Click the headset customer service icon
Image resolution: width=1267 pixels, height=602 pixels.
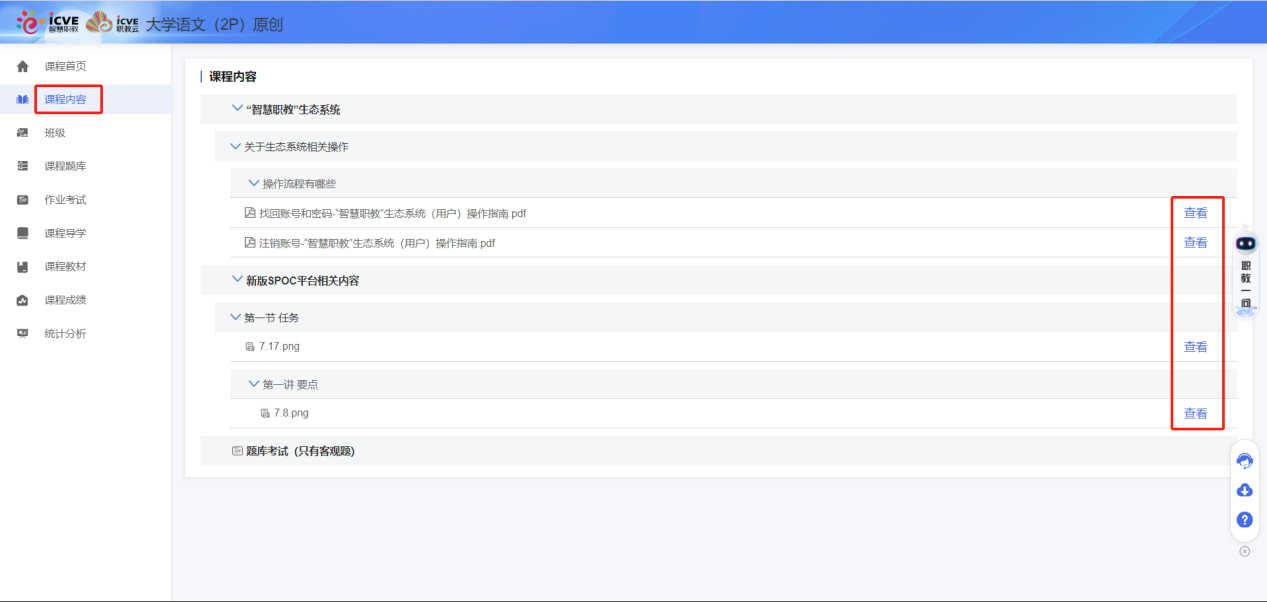pos(1245,460)
